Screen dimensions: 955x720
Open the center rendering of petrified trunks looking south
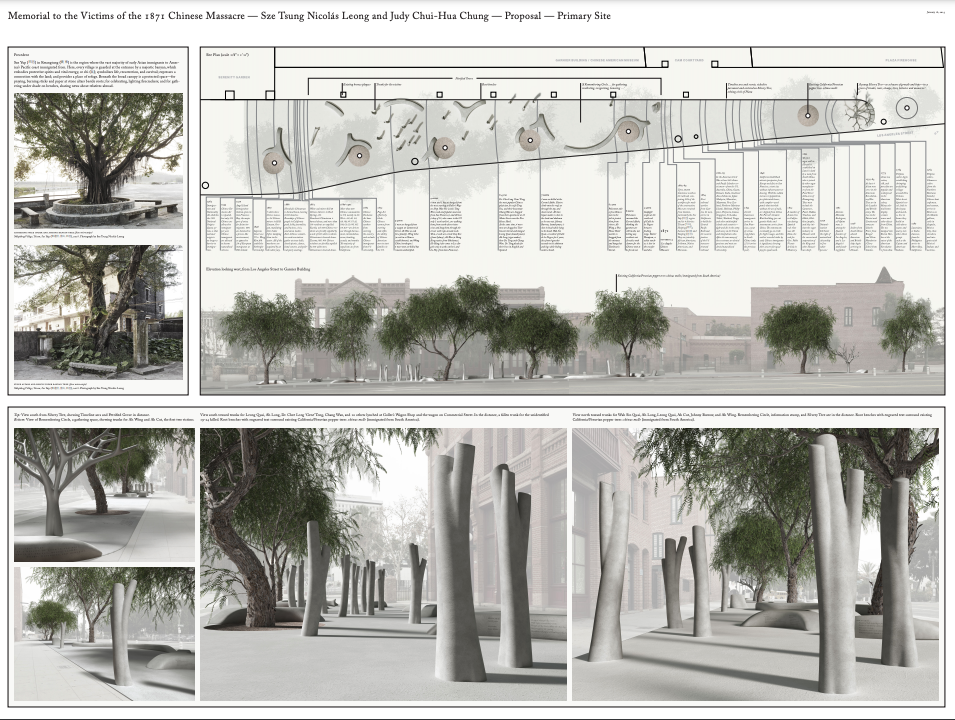click(384, 564)
